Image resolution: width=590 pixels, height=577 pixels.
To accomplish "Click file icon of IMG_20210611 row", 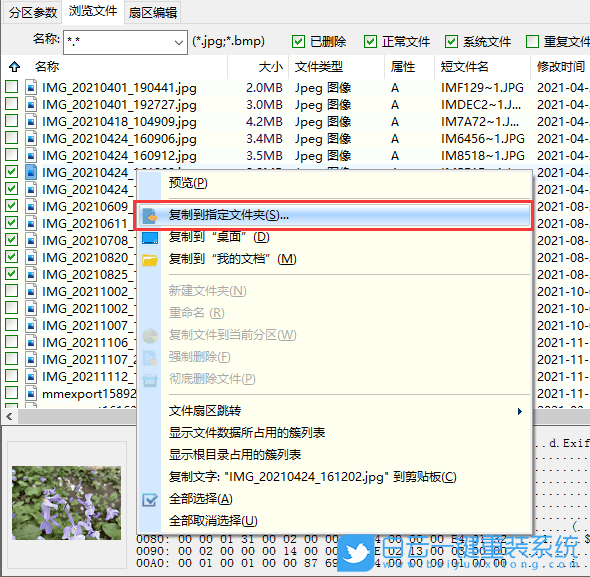I will [31, 223].
